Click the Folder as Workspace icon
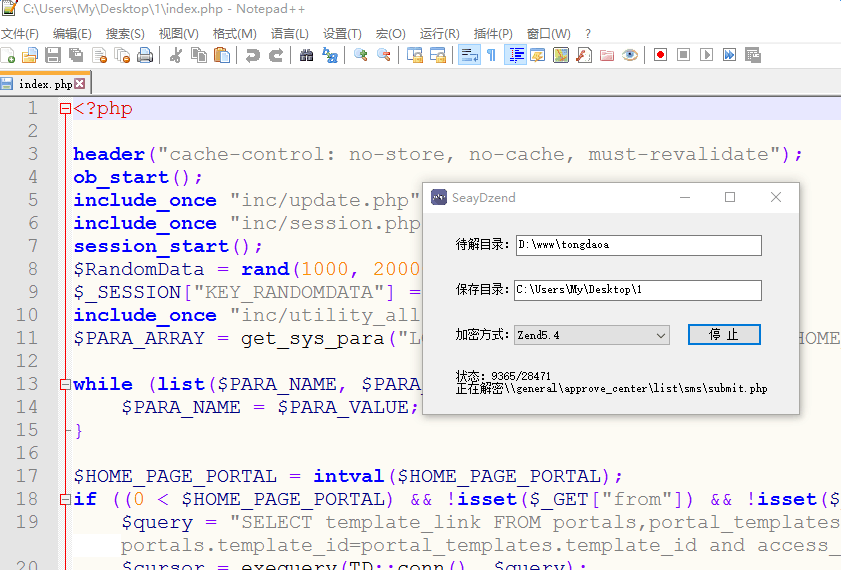Screen dimensions: 841x570 coord(607,55)
